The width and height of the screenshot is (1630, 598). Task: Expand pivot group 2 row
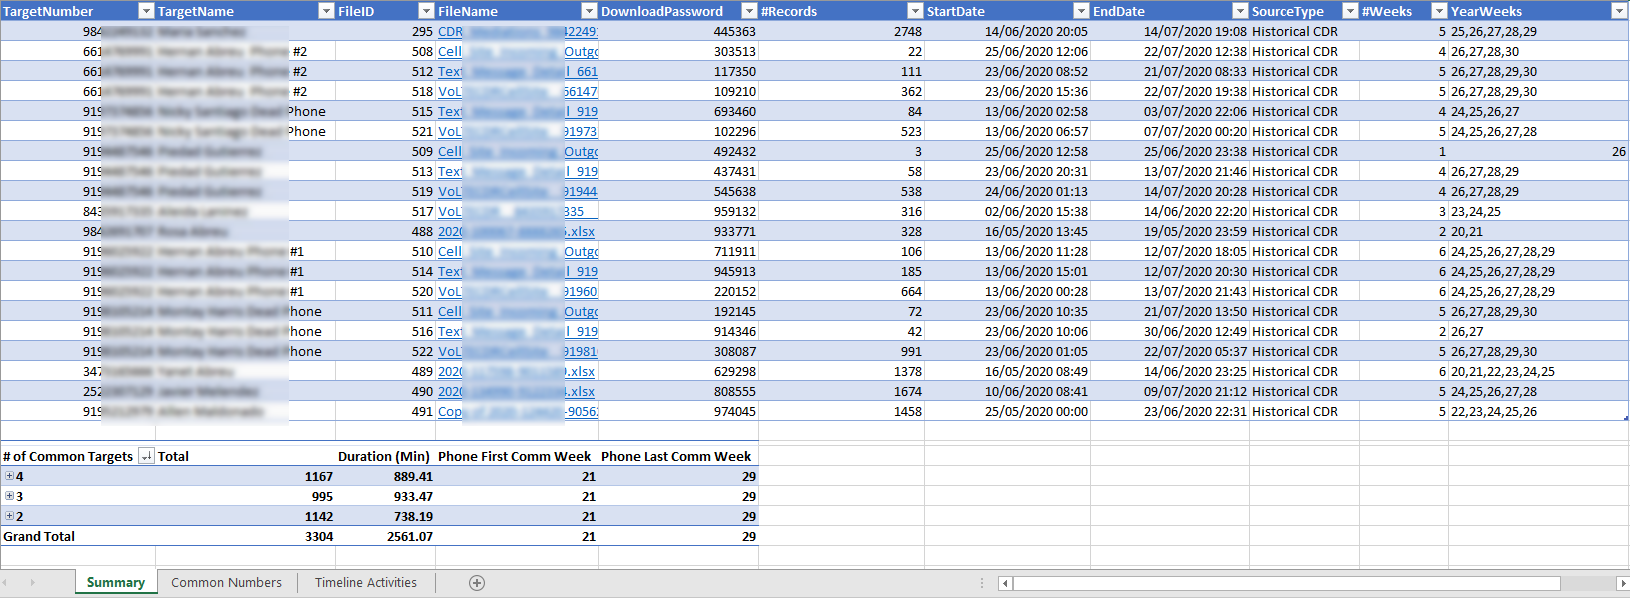[x=9, y=516]
